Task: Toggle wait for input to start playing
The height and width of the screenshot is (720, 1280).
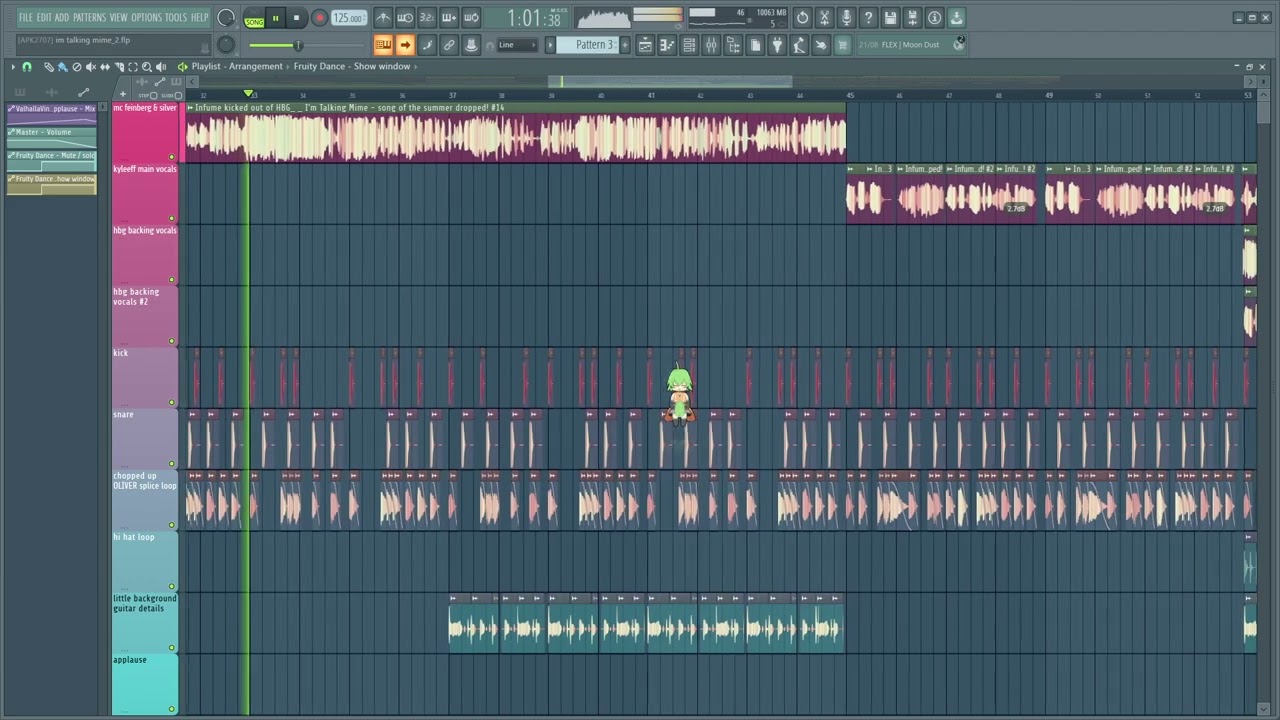Action: (x=405, y=18)
